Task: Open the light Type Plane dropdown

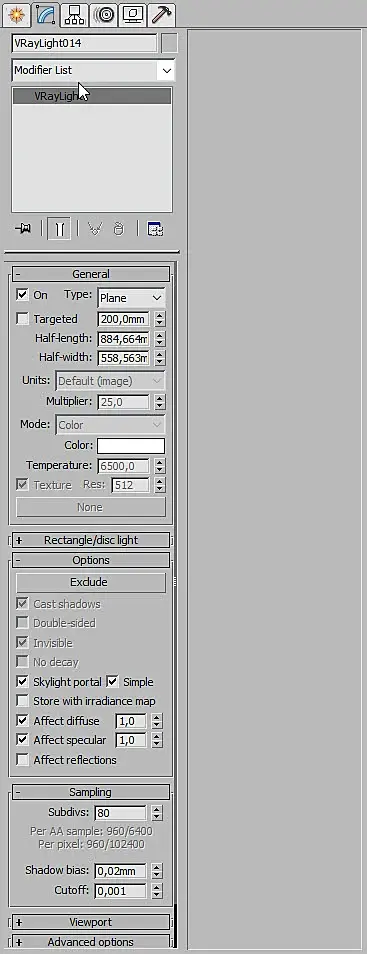Action: (x=131, y=298)
